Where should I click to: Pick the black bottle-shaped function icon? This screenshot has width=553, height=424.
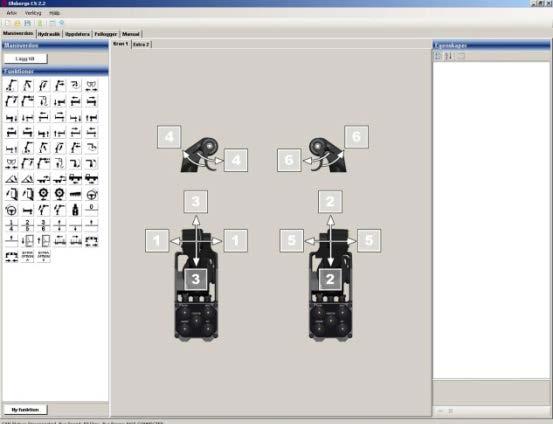[x=75, y=210]
